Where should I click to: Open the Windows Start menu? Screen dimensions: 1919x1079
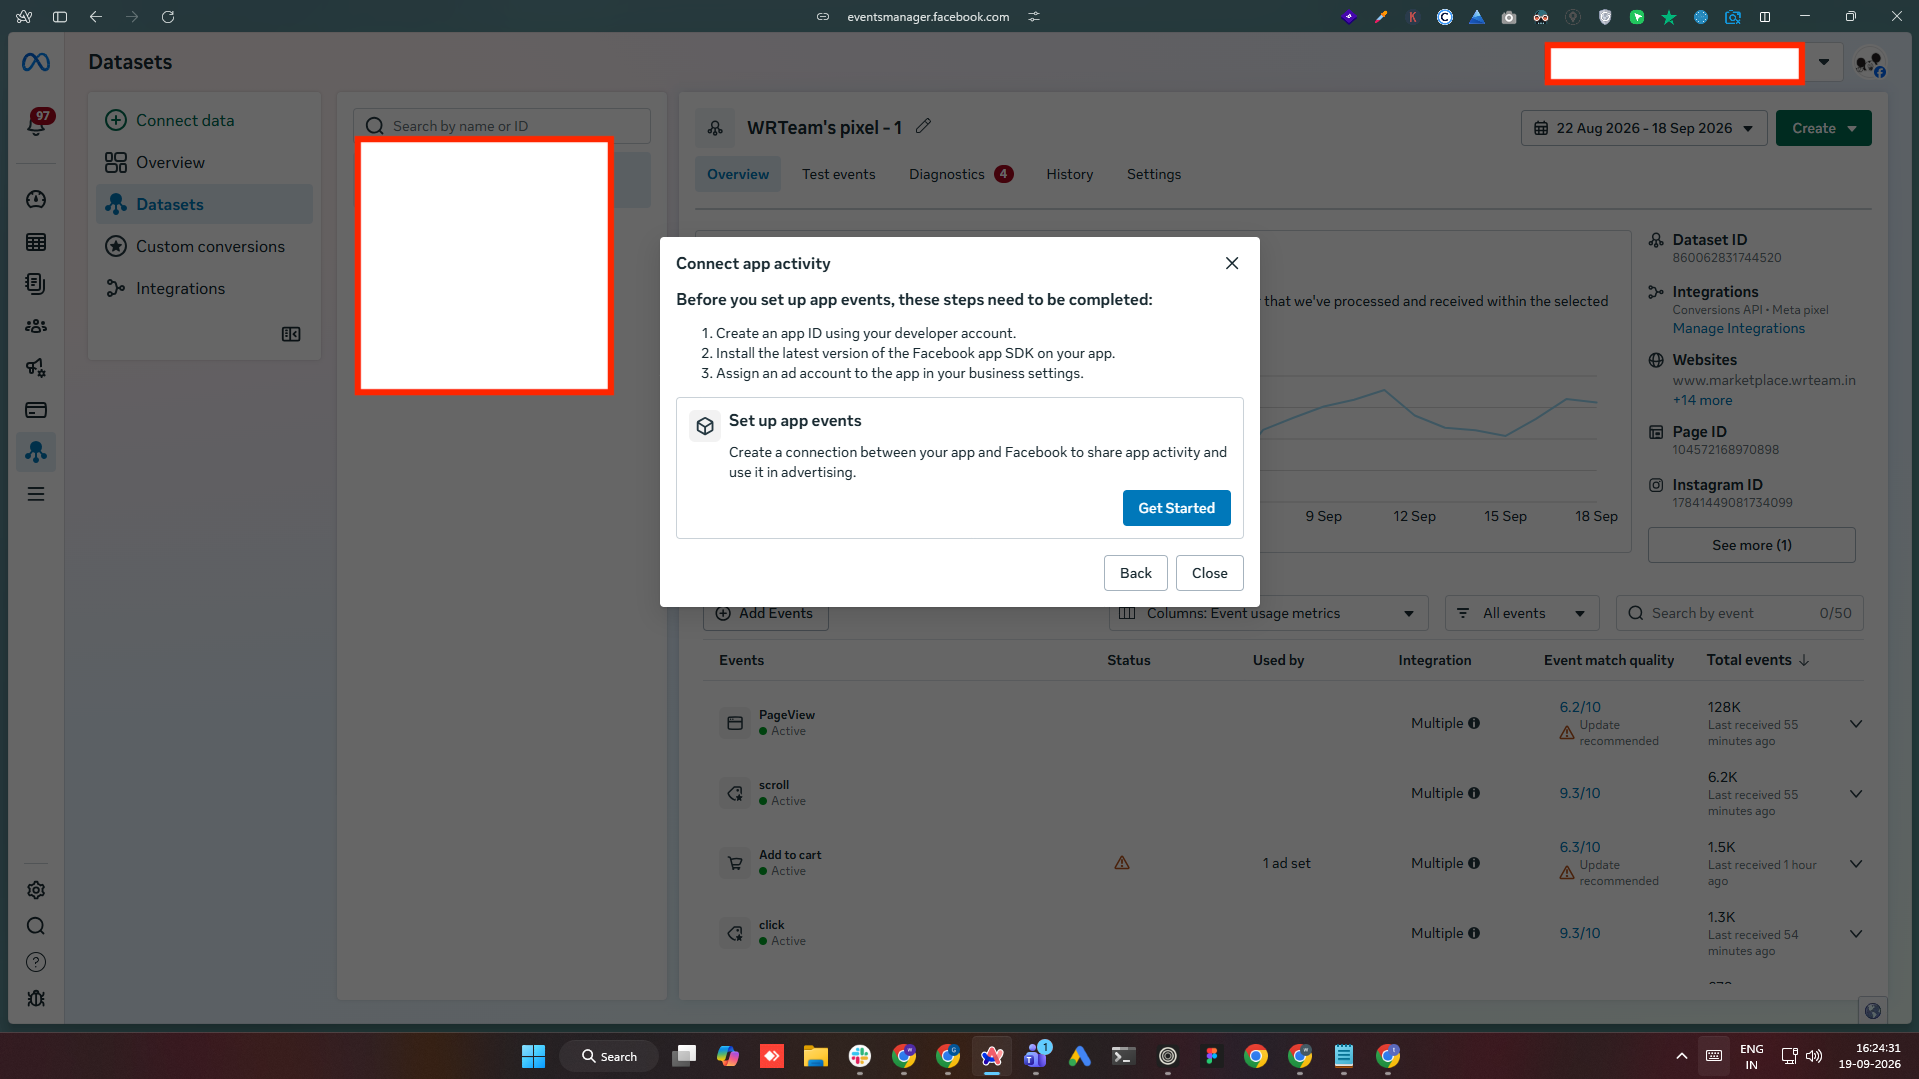point(533,1056)
